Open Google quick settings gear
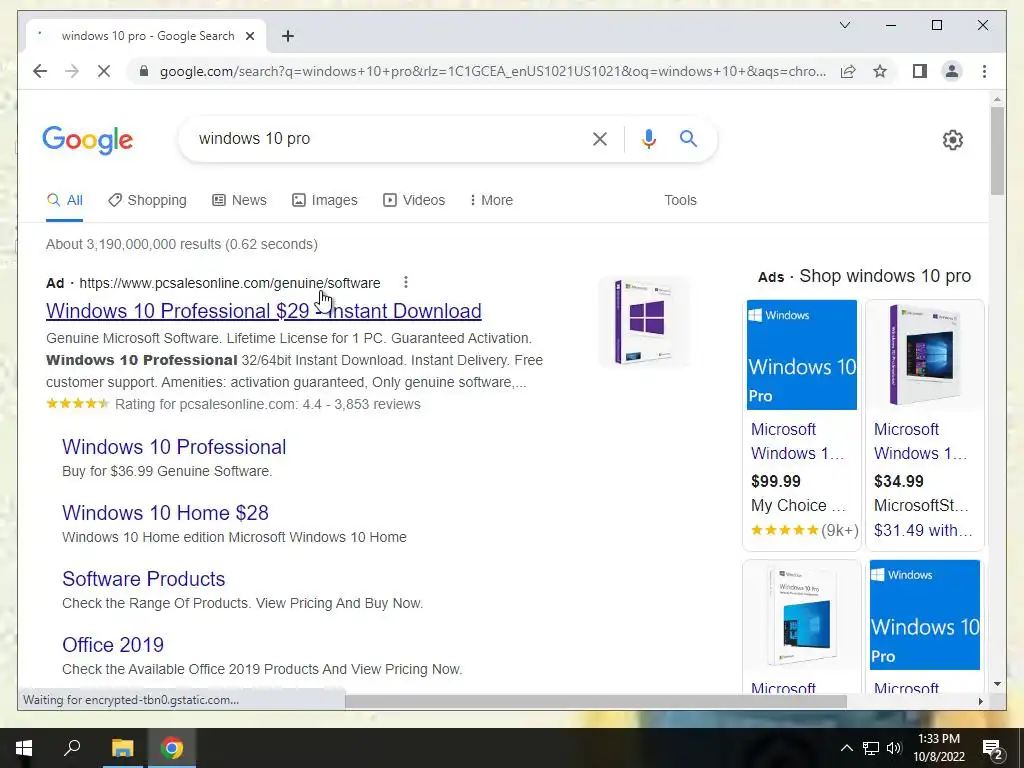This screenshot has height=768, width=1024. click(x=952, y=139)
